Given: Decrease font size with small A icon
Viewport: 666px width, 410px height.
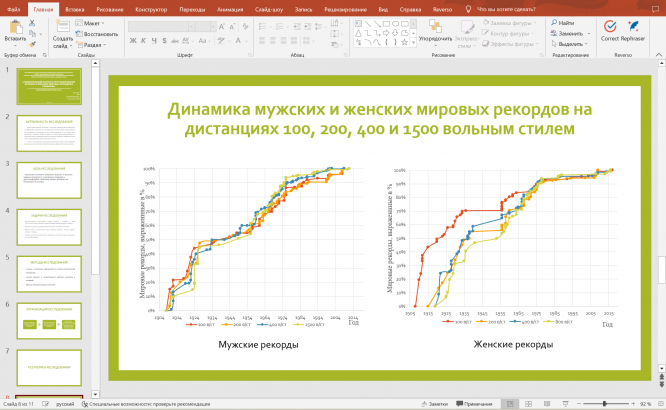Looking at the screenshot, I should (x=232, y=27).
